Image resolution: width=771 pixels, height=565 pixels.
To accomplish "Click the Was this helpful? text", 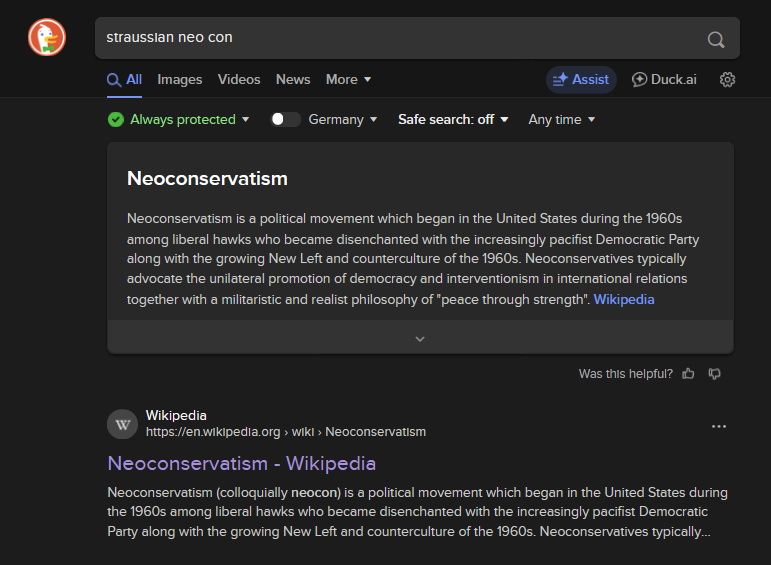I will (625, 374).
